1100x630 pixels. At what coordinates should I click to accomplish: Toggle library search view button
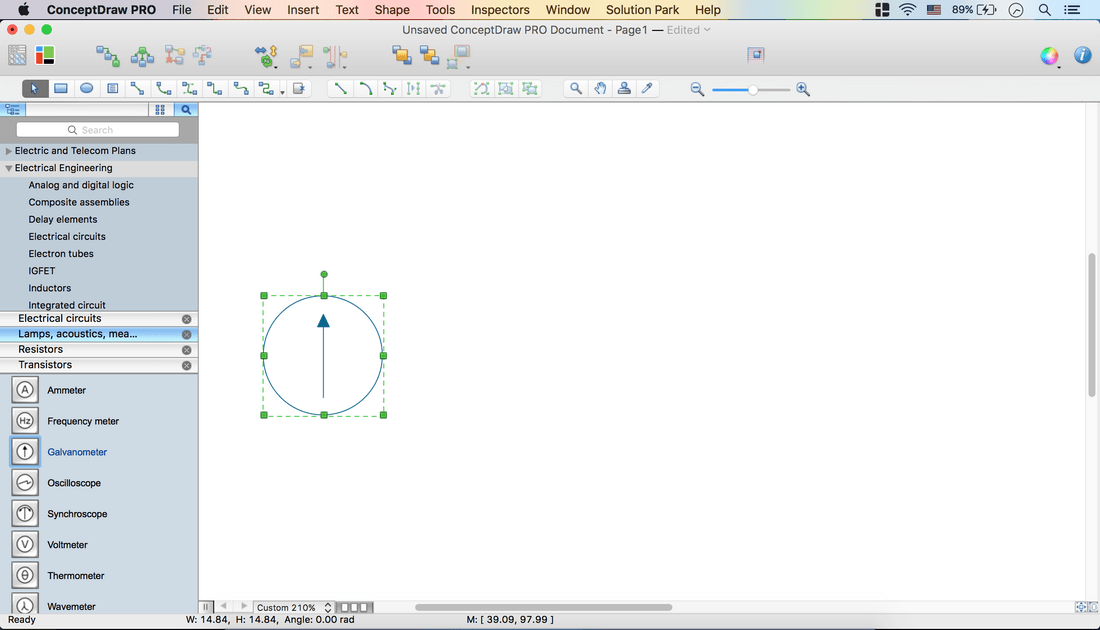coord(185,110)
